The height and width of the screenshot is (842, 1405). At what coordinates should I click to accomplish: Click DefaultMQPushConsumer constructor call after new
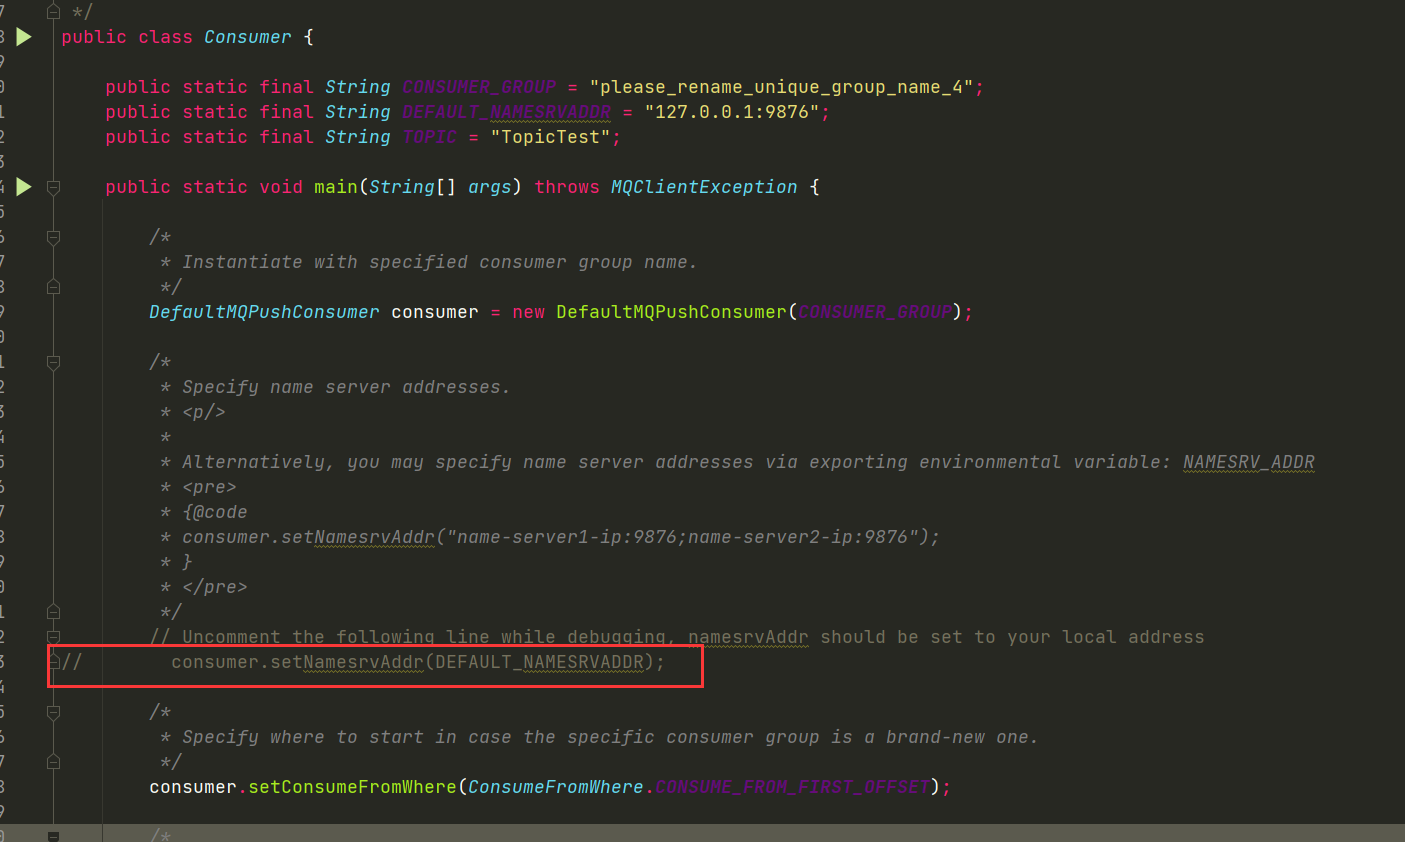[671, 312]
